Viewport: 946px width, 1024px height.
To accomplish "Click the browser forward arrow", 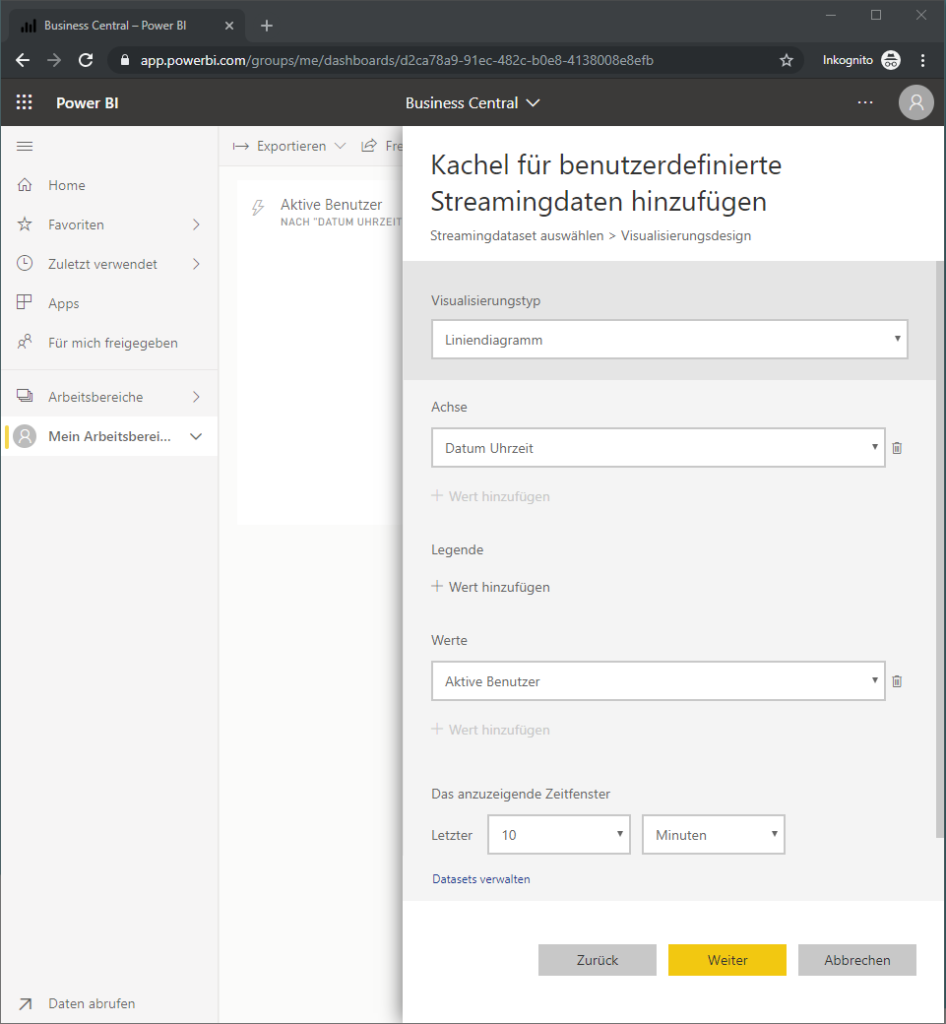I will point(54,60).
